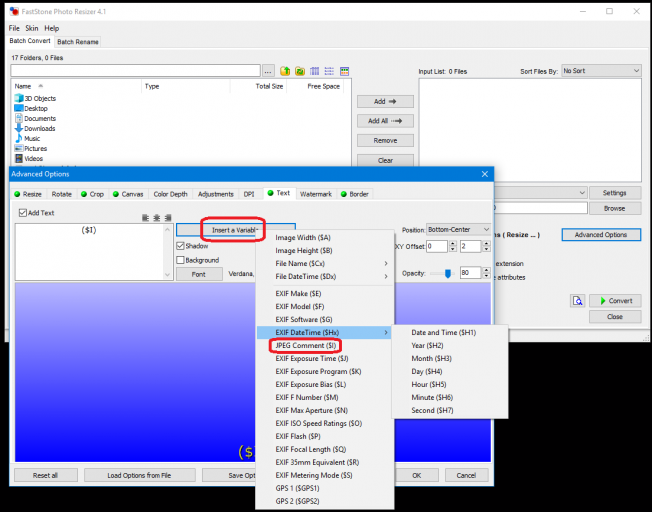
Task: Close the Advanced Options dialog
Action: 485,174
